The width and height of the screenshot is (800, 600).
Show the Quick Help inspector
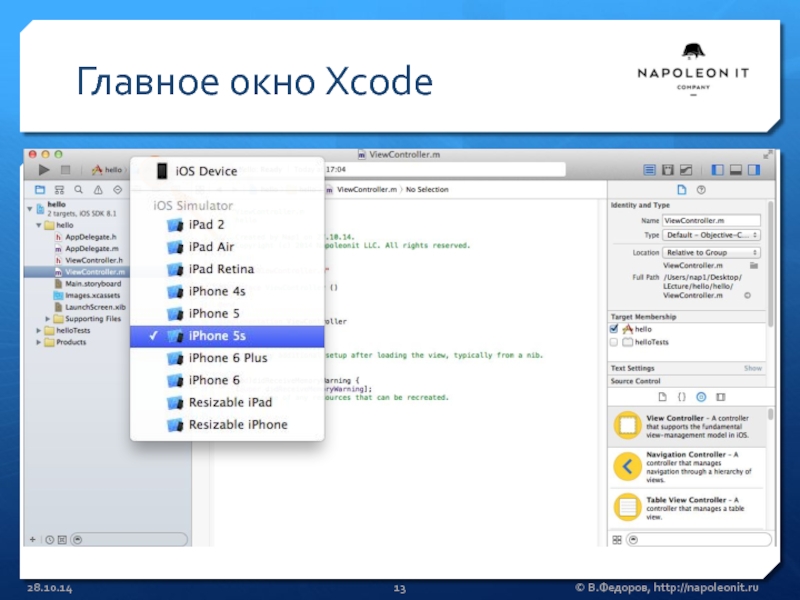(700, 190)
